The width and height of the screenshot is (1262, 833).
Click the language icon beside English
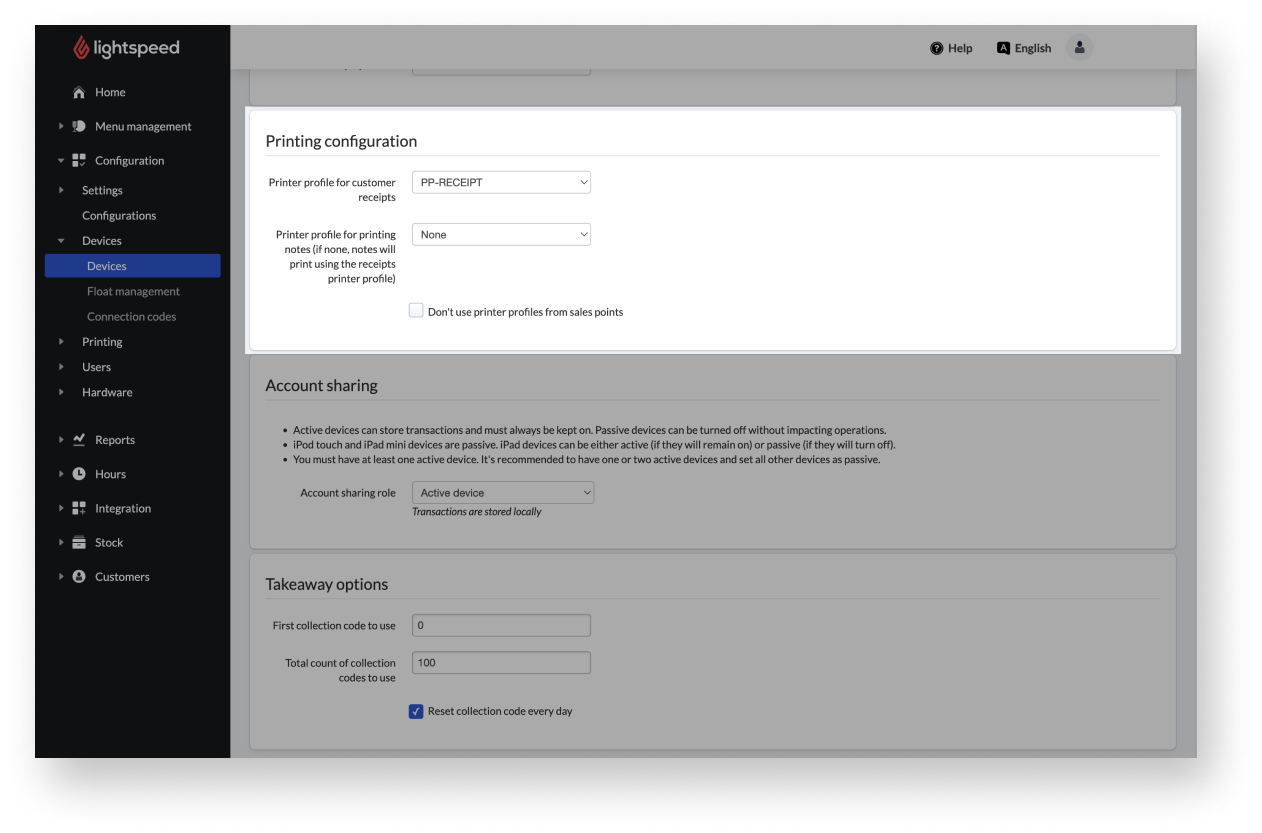pyautogui.click(x=1004, y=48)
